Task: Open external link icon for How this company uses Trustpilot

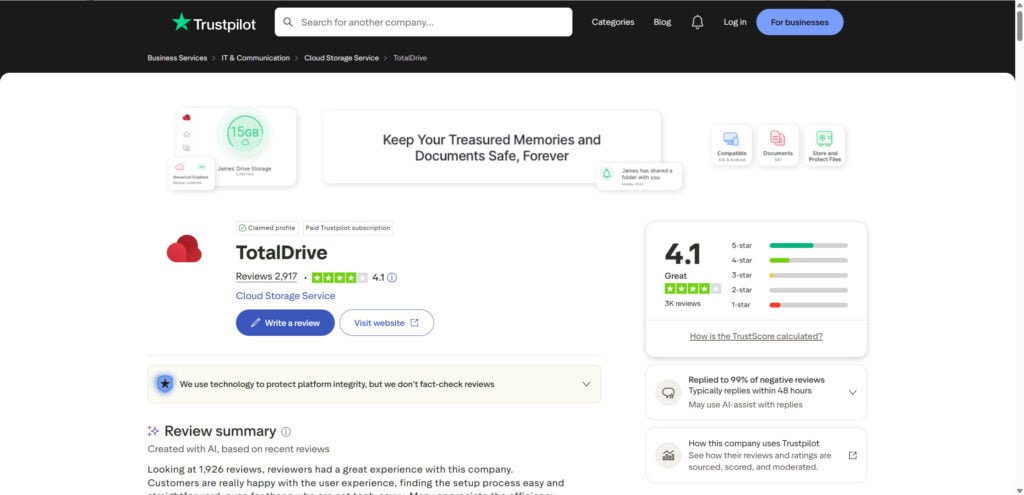Action: (x=852, y=455)
